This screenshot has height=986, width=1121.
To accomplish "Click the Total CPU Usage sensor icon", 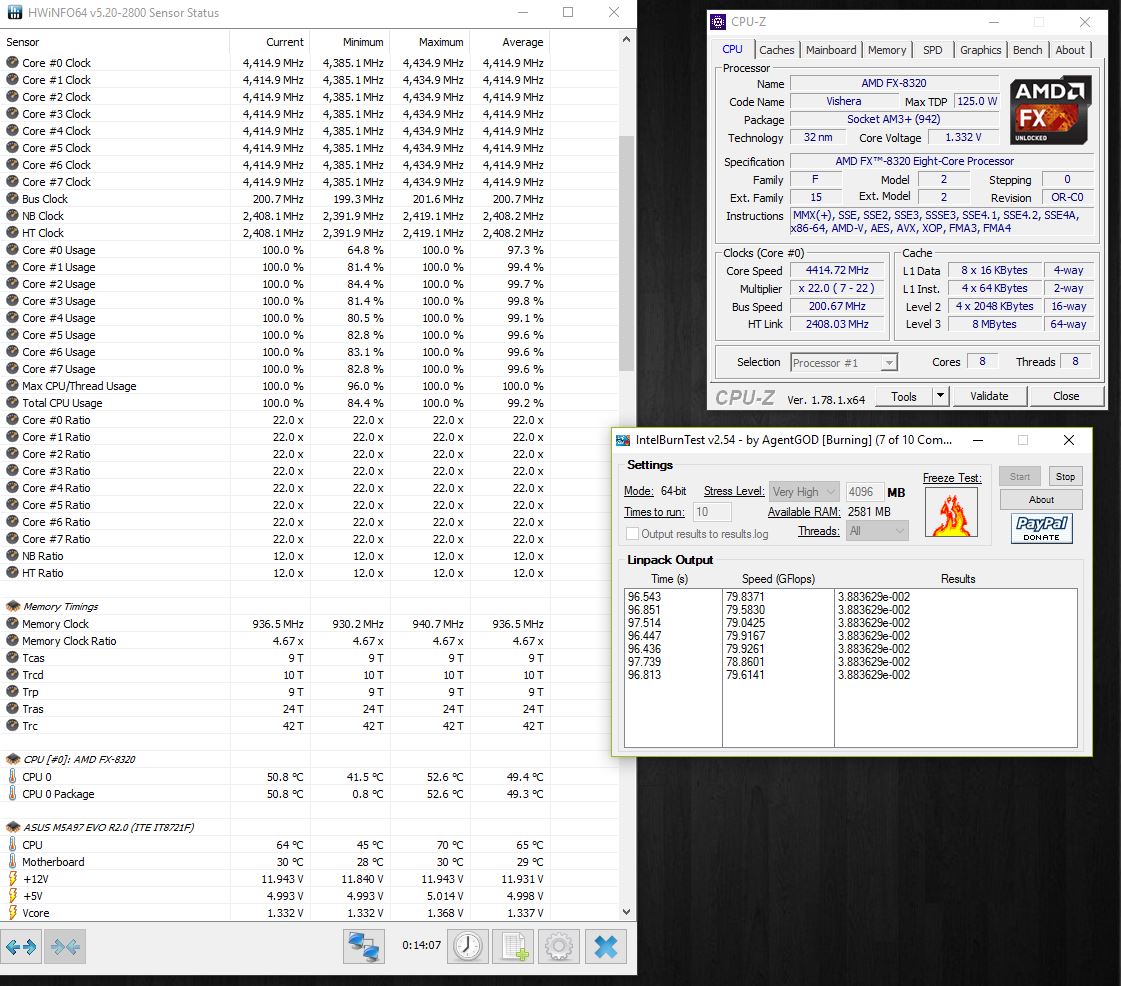I will point(12,403).
